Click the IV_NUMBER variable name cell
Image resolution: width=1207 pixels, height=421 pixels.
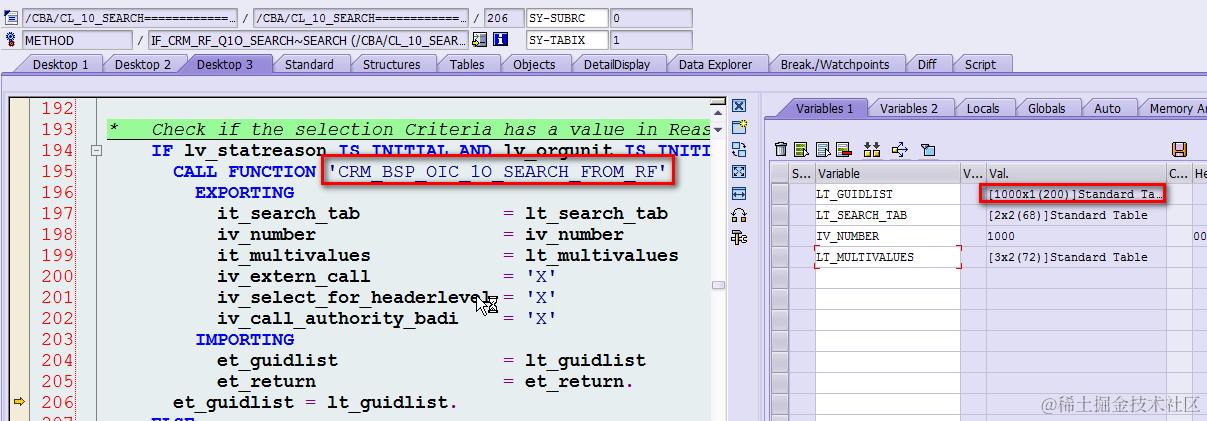tap(887, 236)
